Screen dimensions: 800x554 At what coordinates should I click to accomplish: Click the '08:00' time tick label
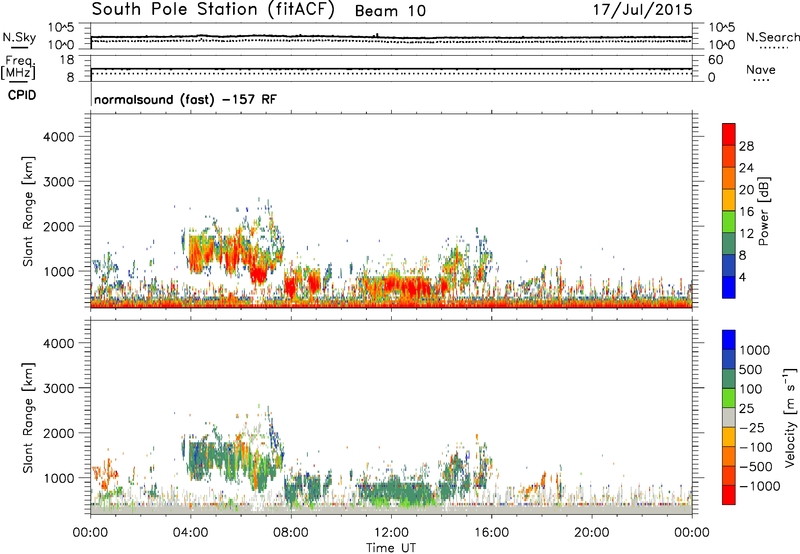(291, 533)
